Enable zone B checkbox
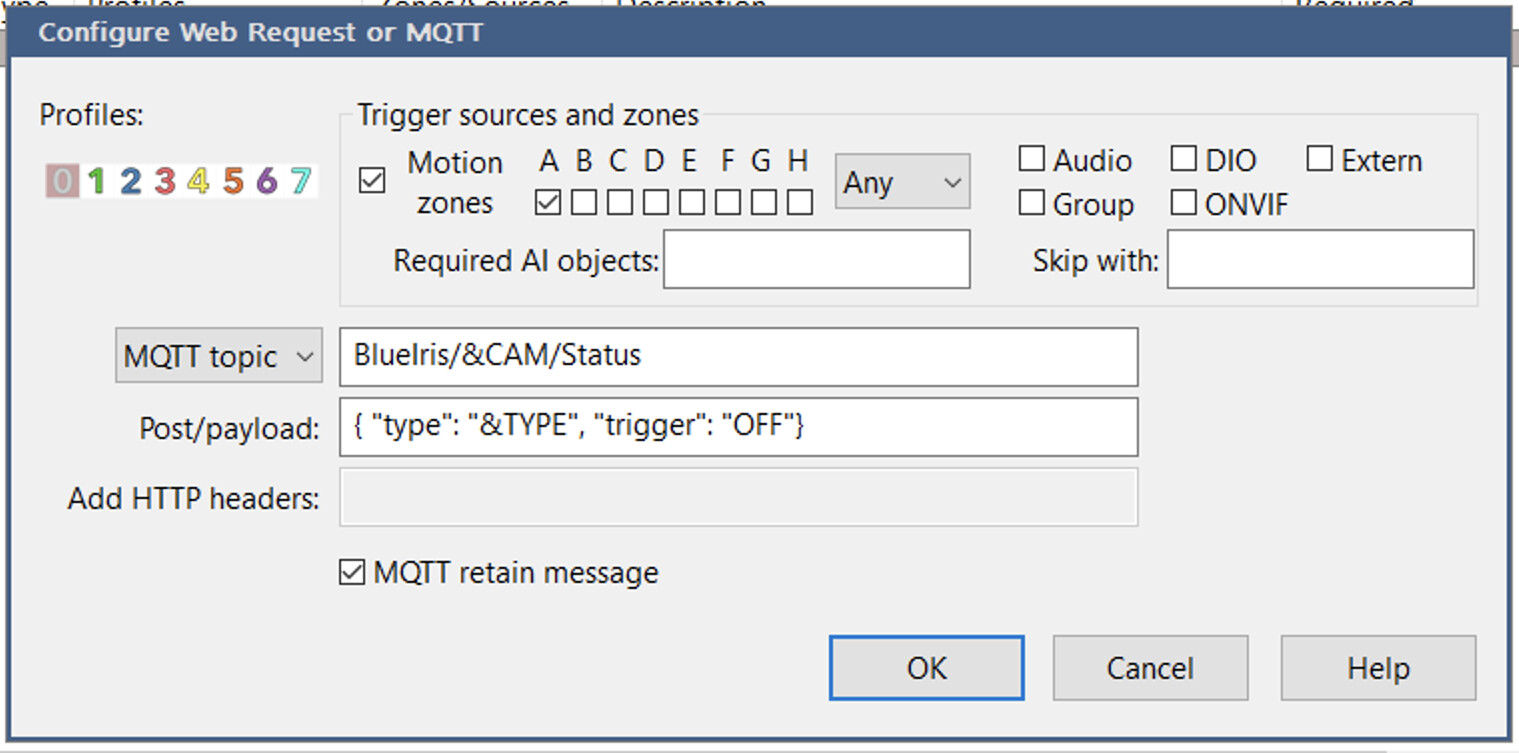Image resolution: width=1519 pixels, height=753 pixels. [x=583, y=202]
